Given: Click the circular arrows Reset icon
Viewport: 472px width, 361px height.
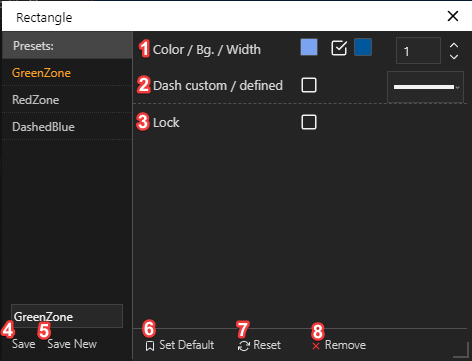Looking at the screenshot, I should coord(244,346).
